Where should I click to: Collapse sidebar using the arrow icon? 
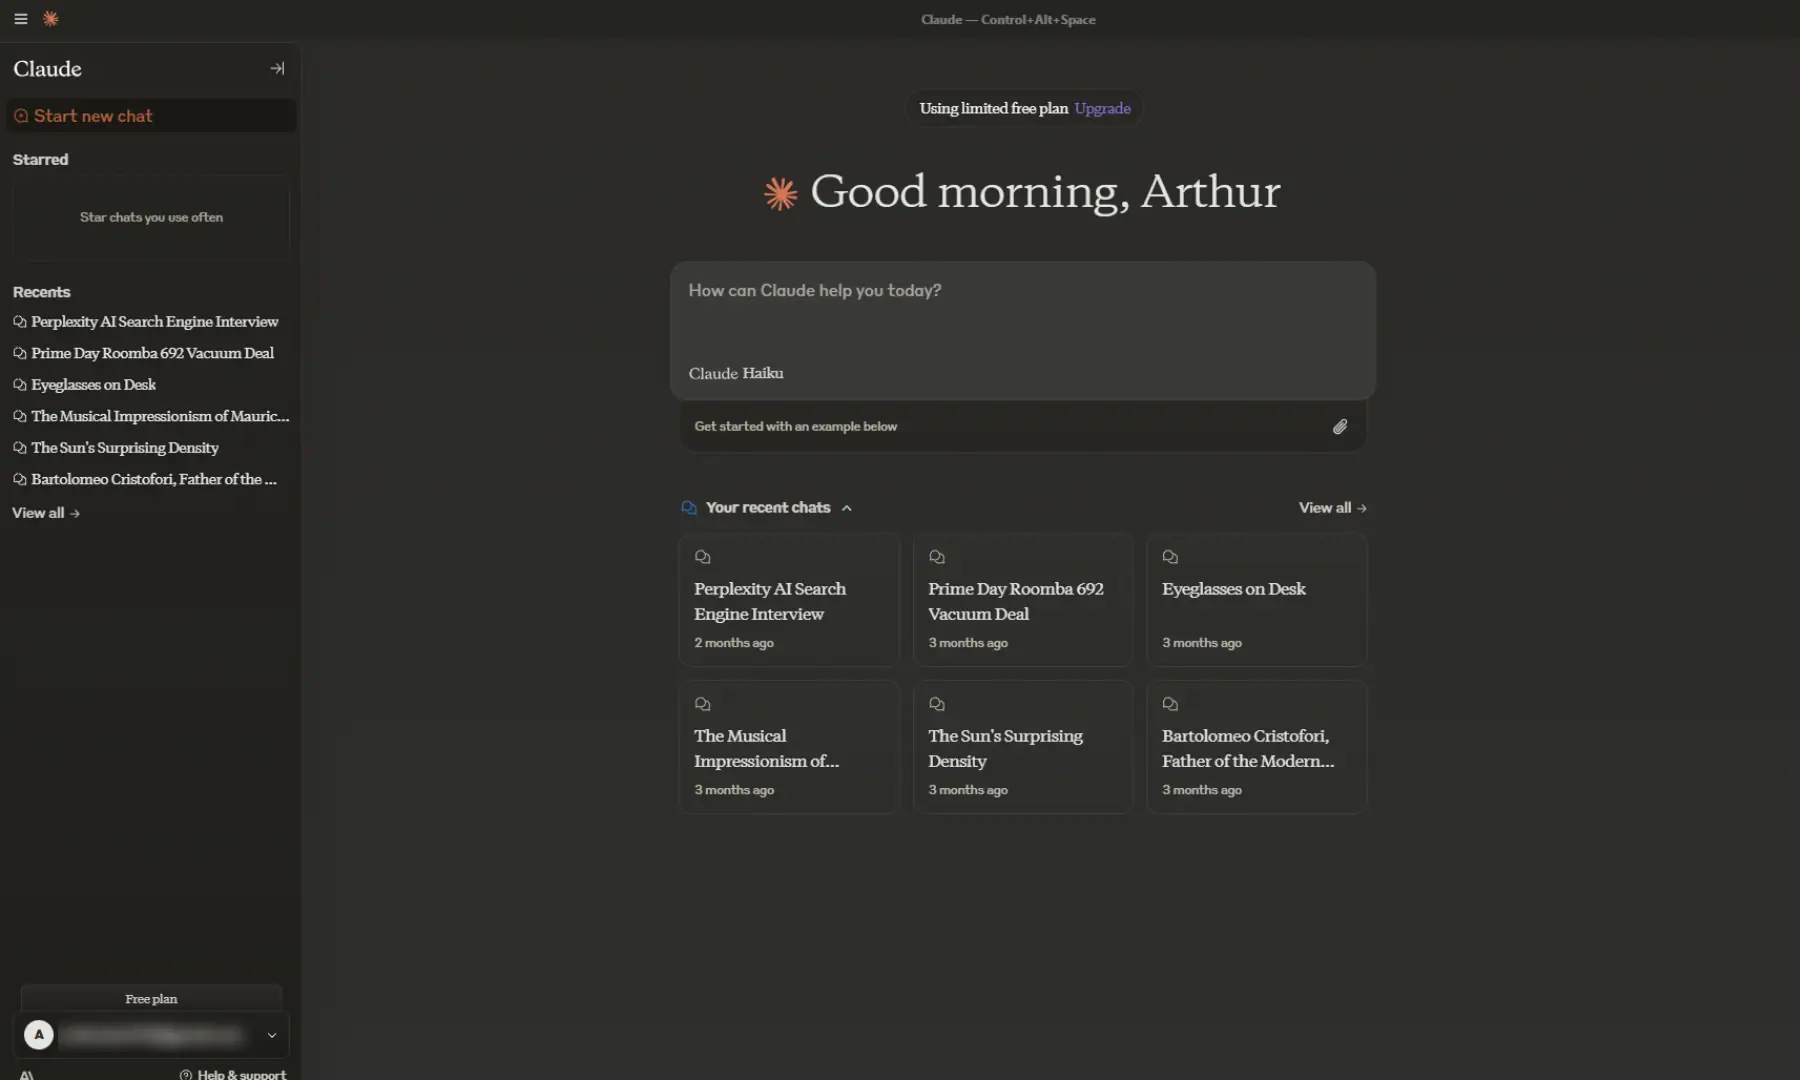tap(277, 69)
